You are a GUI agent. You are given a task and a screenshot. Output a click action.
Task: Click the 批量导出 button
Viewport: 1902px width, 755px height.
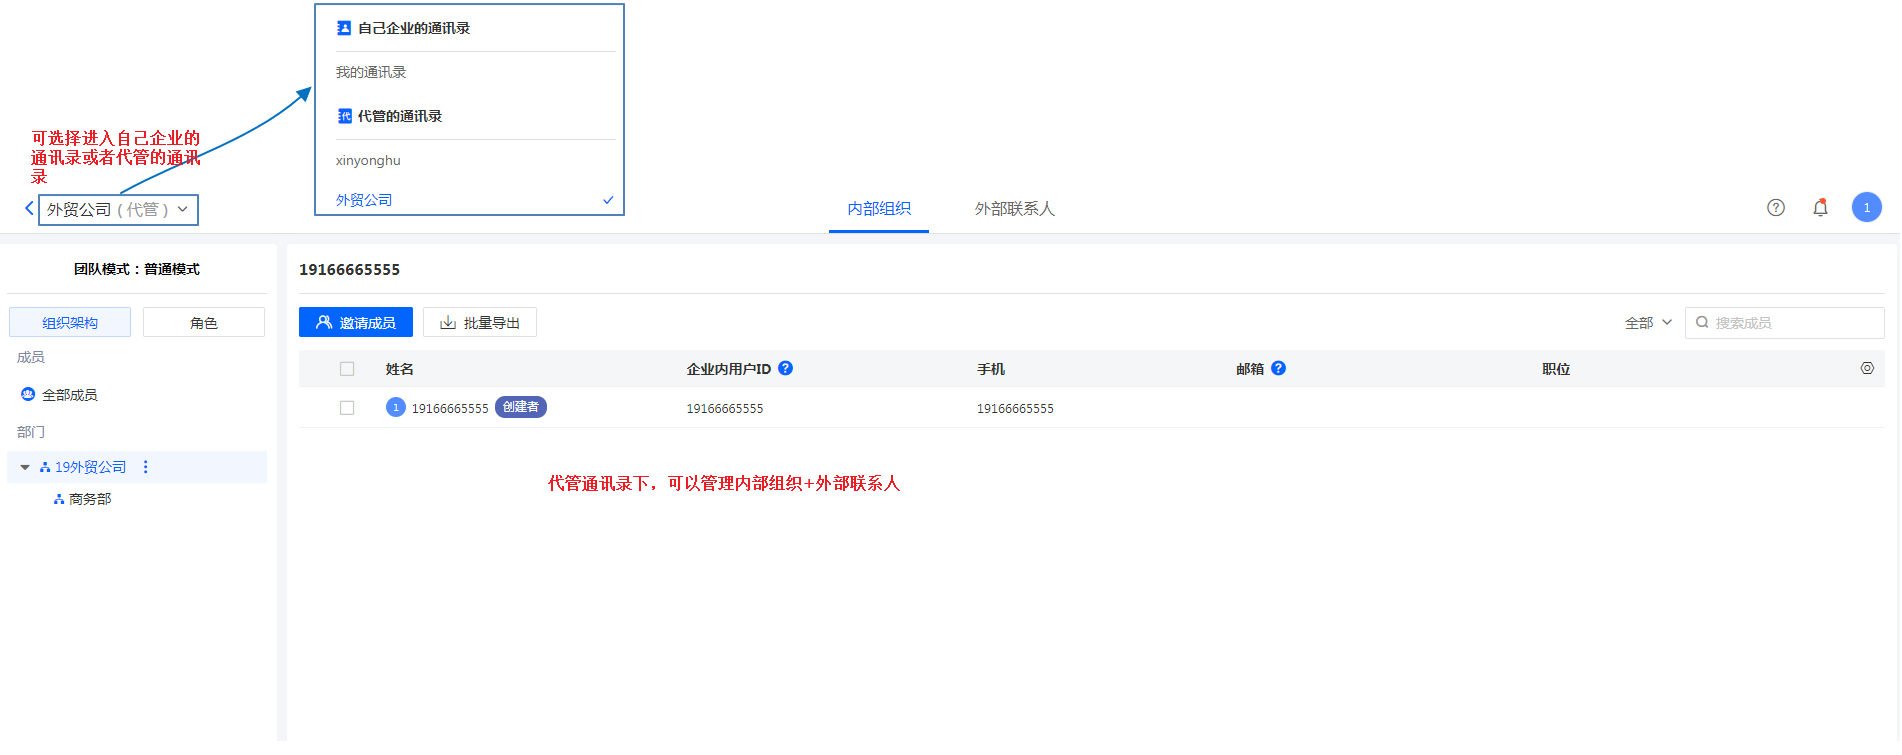[480, 323]
